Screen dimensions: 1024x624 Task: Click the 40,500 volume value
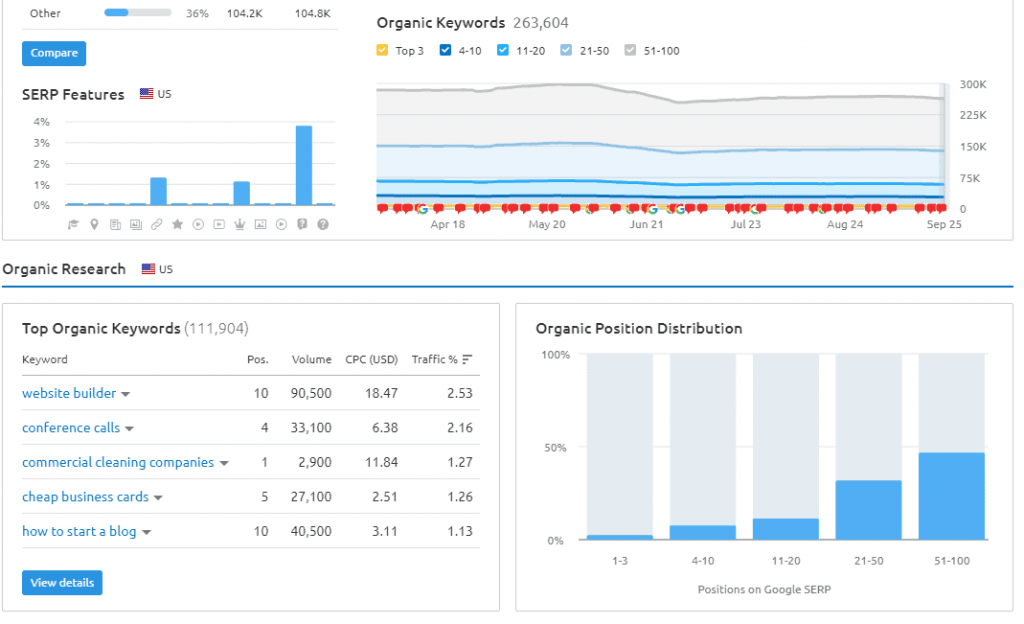coord(311,531)
